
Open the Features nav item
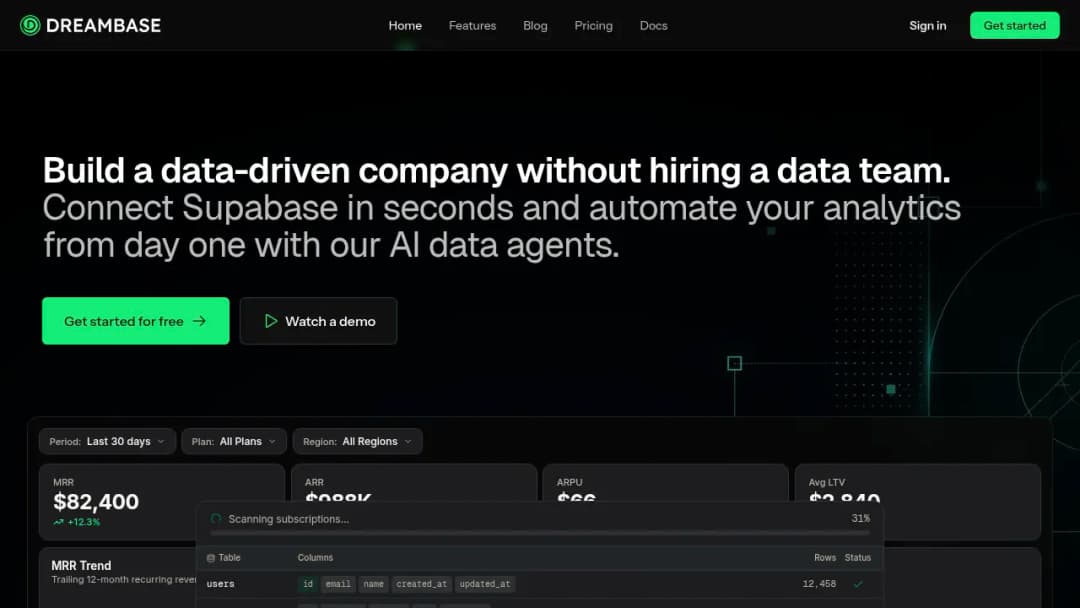(472, 25)
